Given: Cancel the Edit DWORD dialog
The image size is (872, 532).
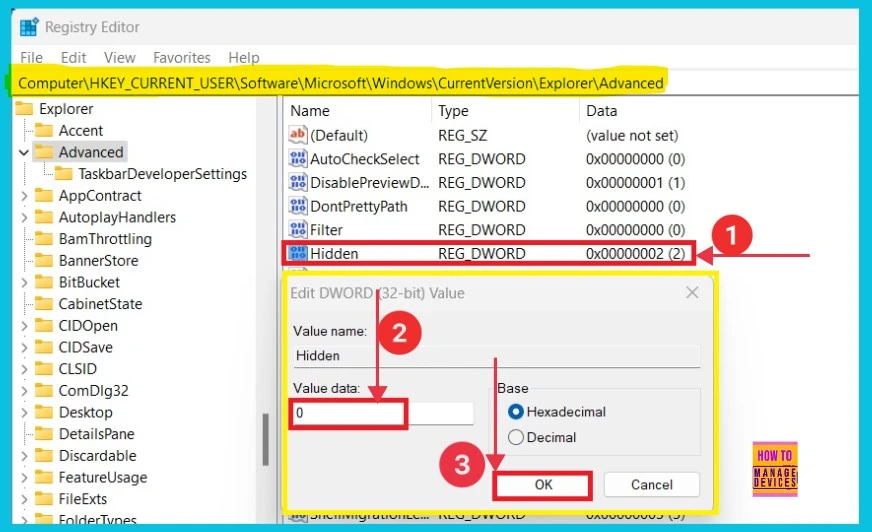Looking at the screenshot, I should coord(652,485).
